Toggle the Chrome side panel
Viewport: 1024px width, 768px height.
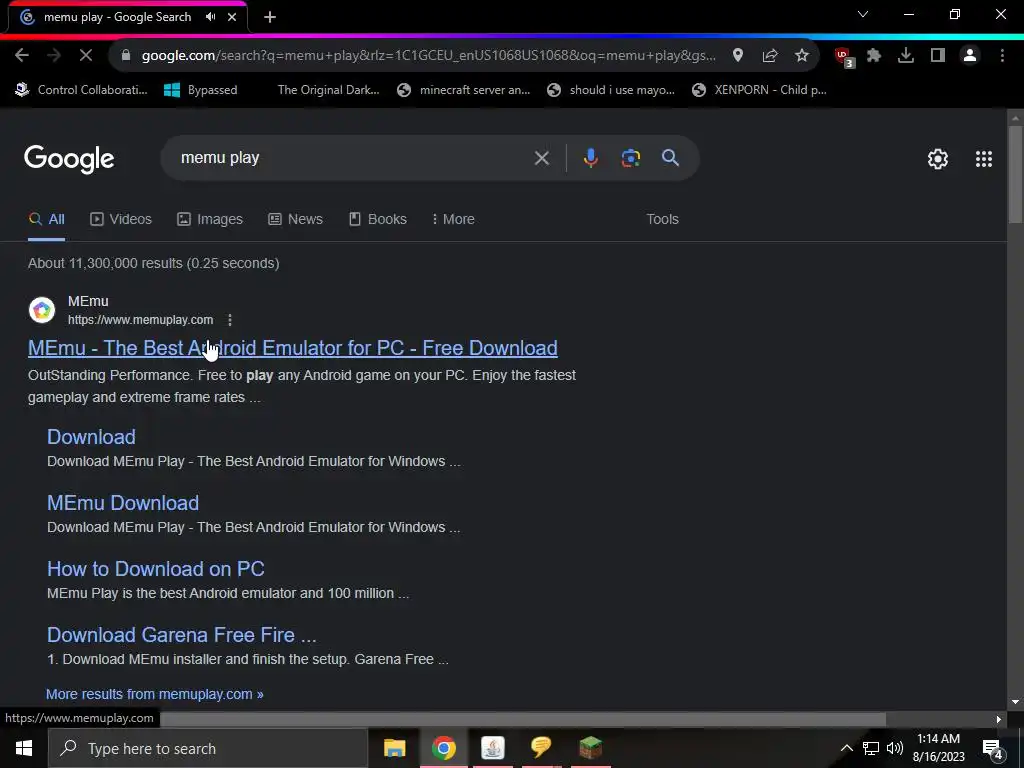pos(938,56)
